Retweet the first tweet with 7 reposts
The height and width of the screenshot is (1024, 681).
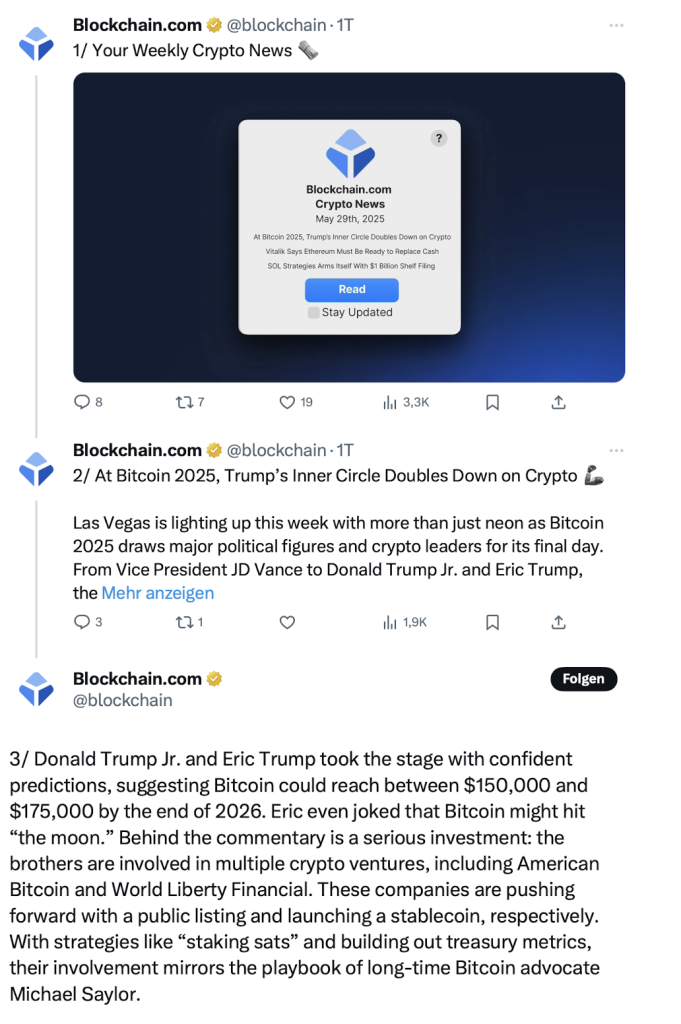click(189, 402)
